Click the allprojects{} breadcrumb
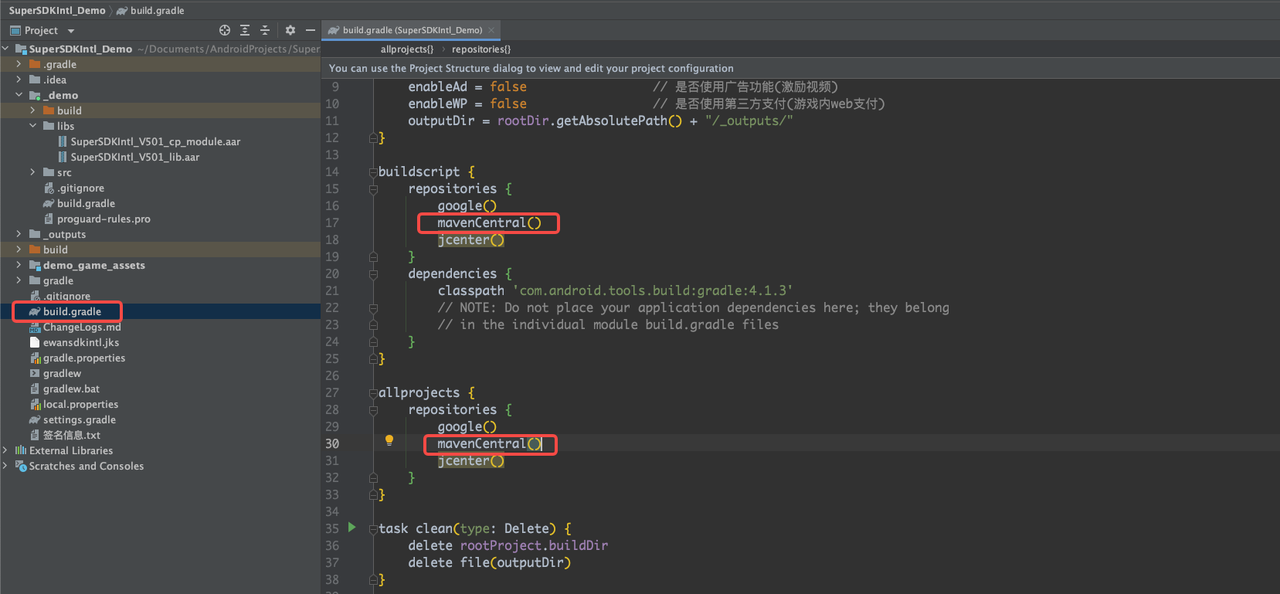This screenshot has width=1280, height=594. 407,49
